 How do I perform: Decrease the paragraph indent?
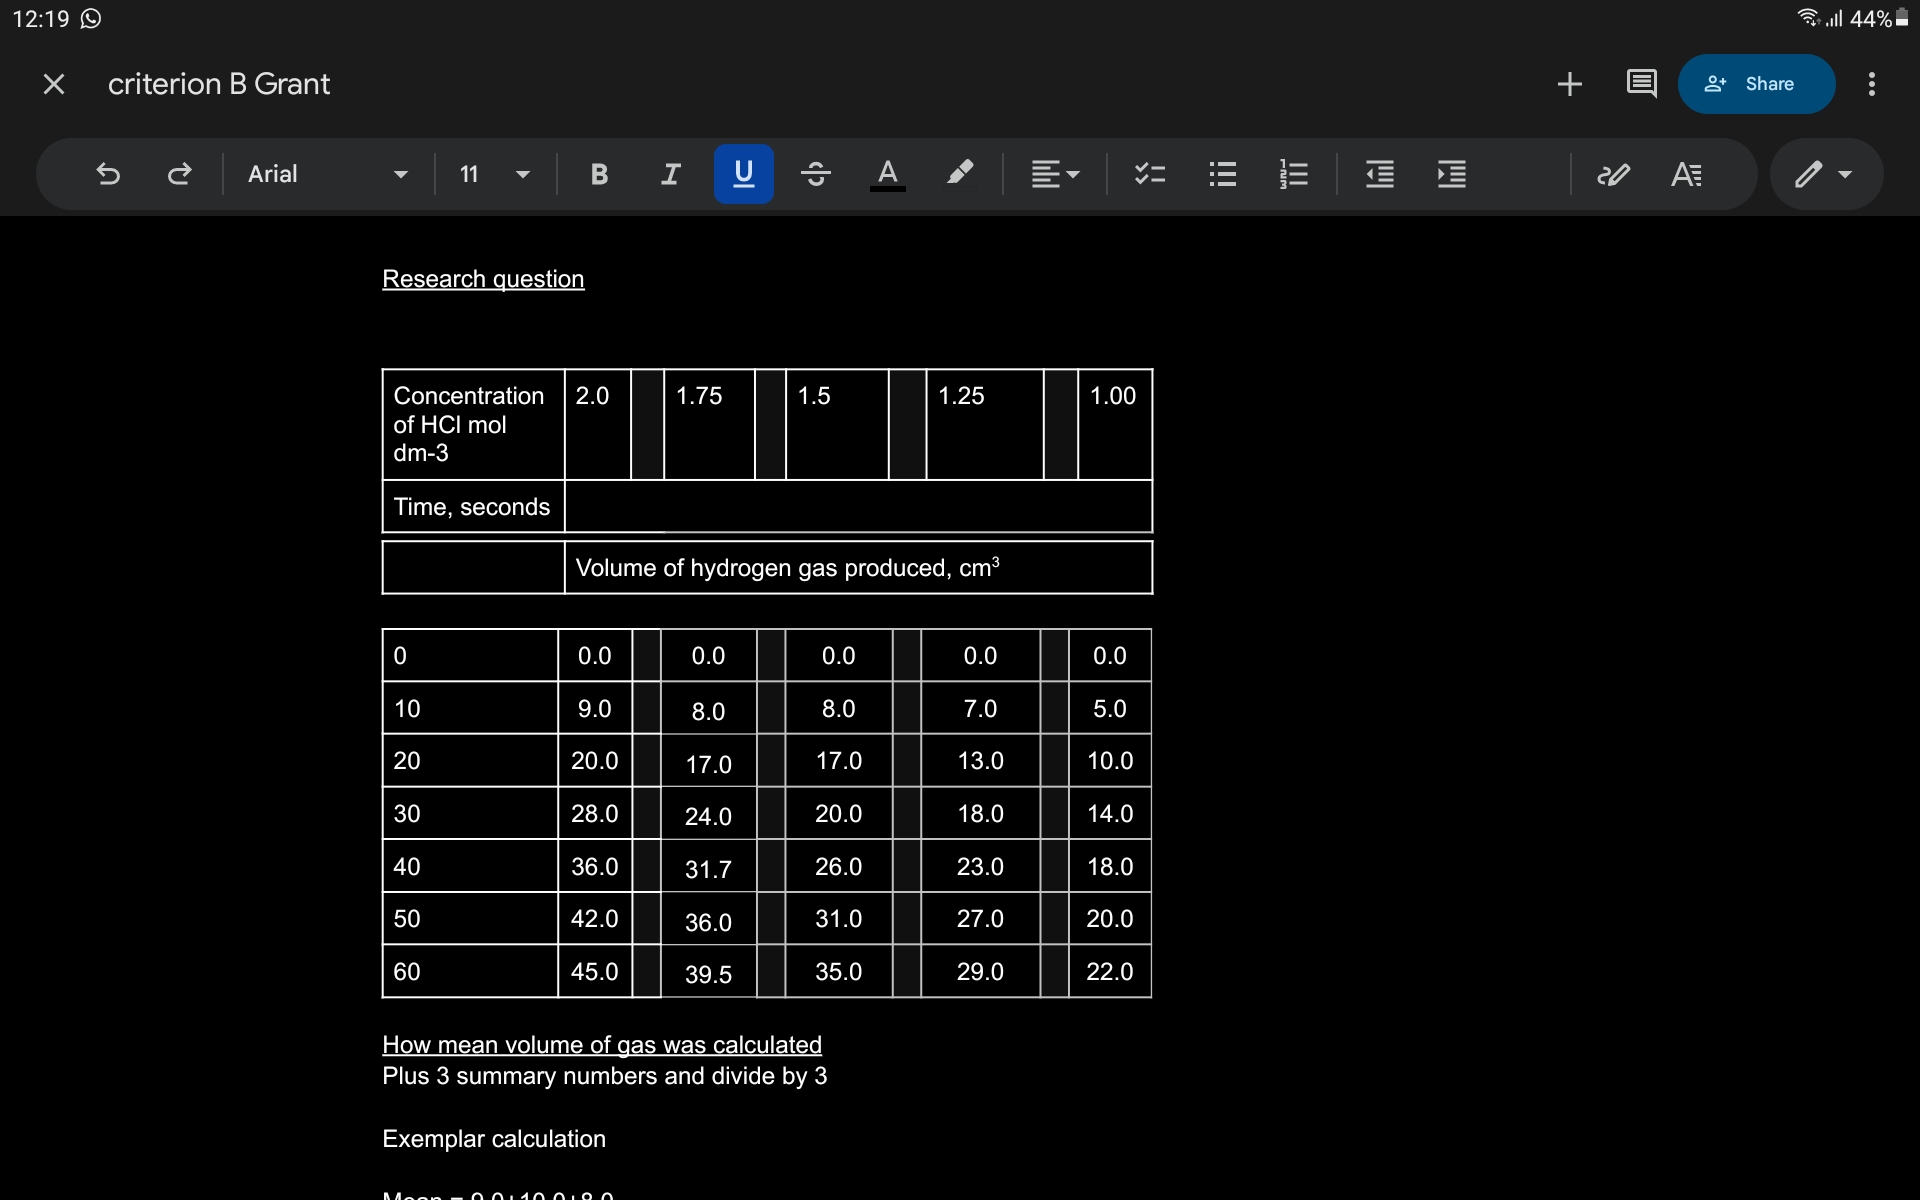(x=1380, y=174)
